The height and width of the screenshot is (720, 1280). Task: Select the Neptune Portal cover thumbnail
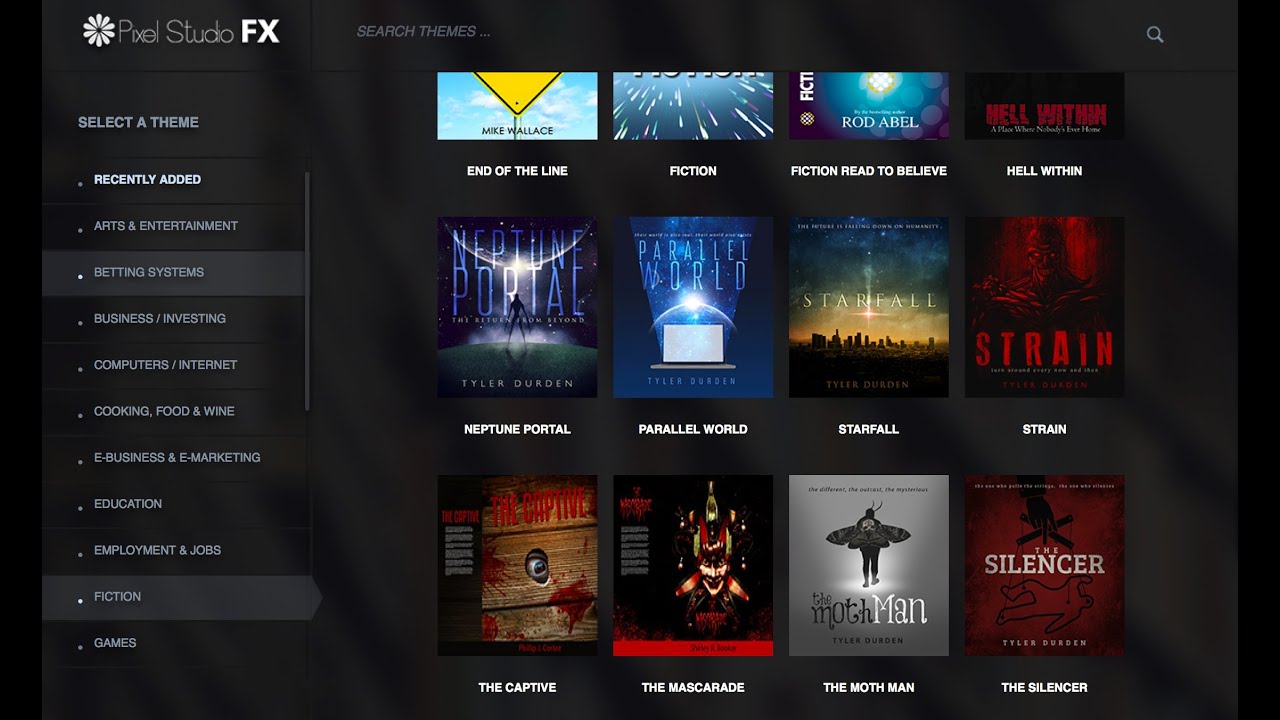517,307
